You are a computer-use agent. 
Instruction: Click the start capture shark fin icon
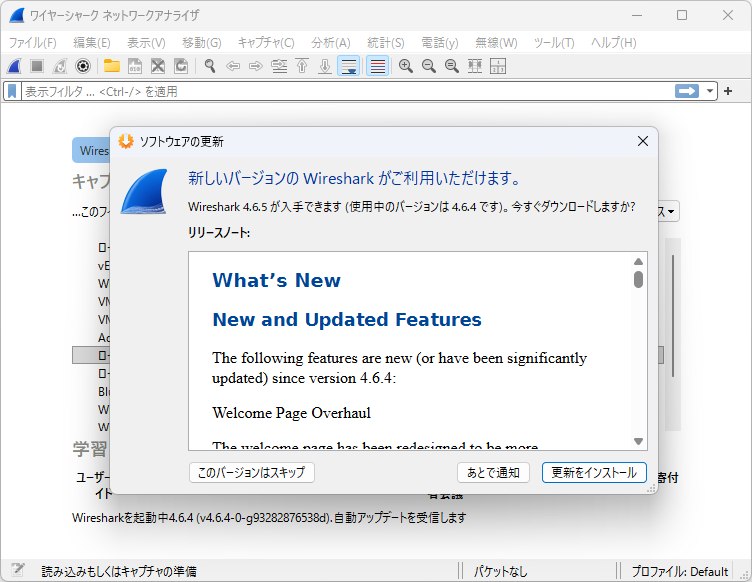pos(14,66)
